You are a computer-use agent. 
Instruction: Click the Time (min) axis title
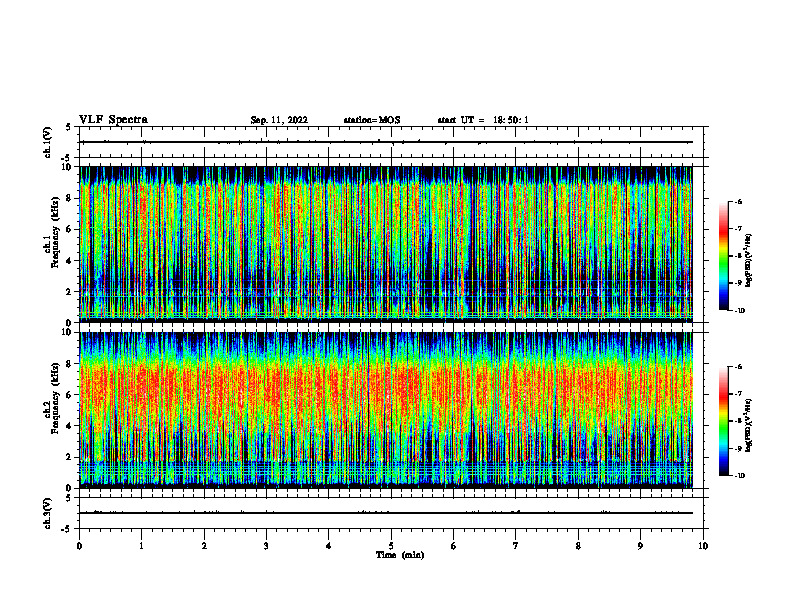(400, 555)
